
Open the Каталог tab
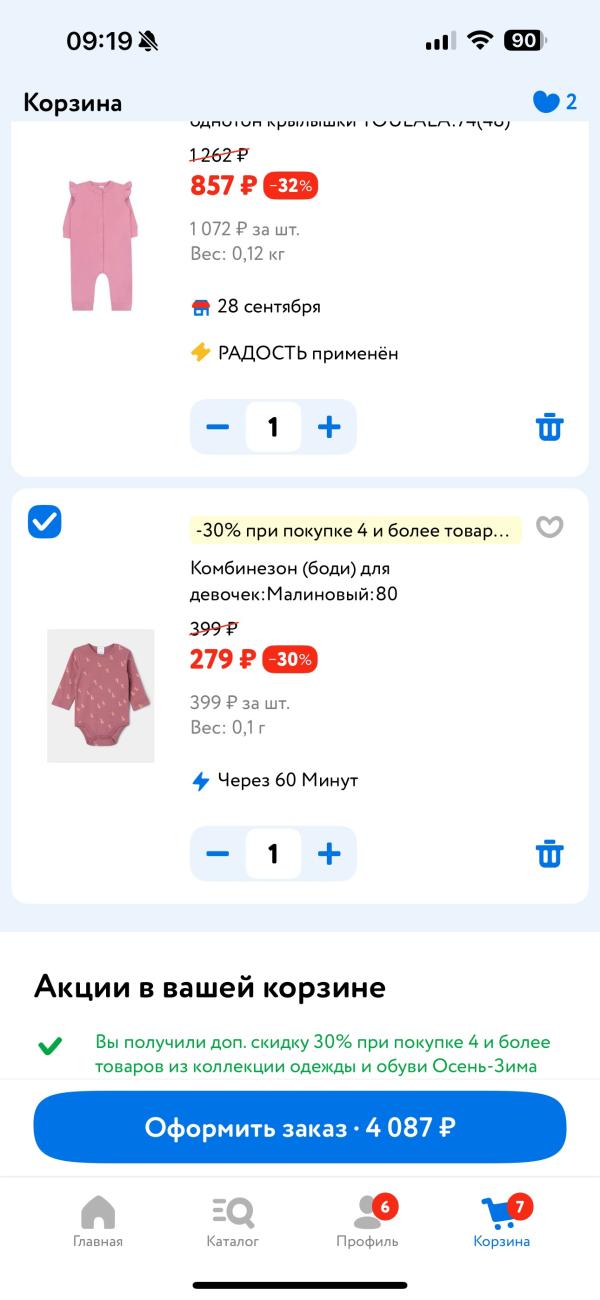(233, 1222)
